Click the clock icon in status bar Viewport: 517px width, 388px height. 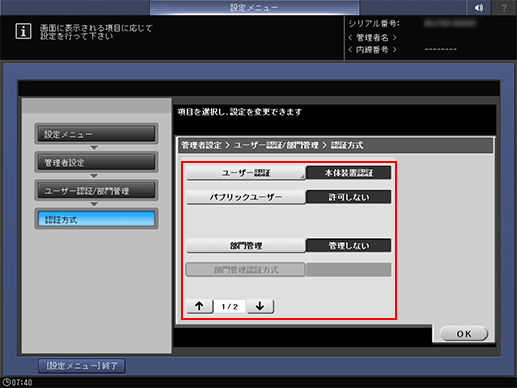[x=6, y=382]
